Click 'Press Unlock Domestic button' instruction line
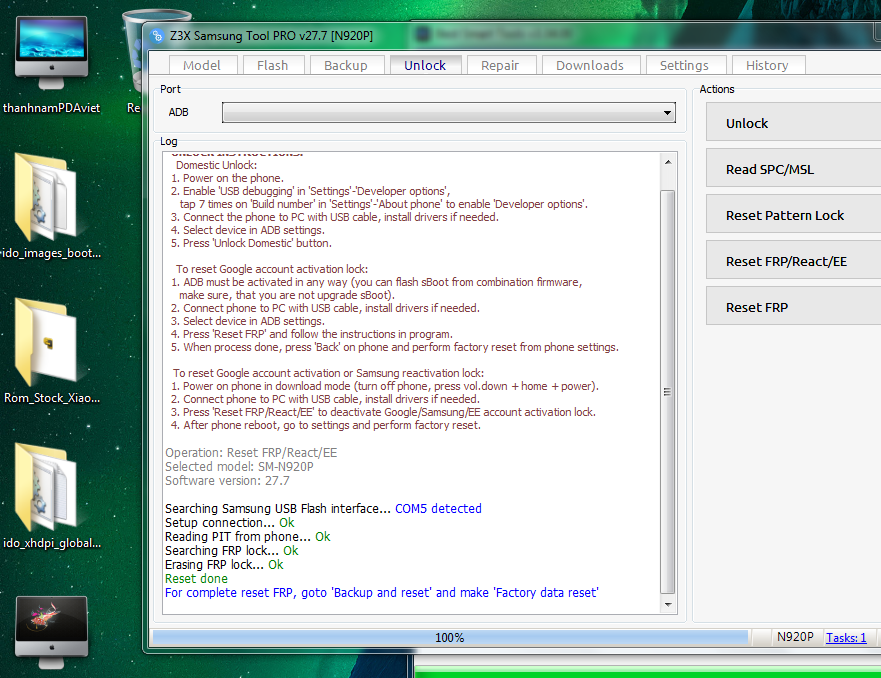 251,243
